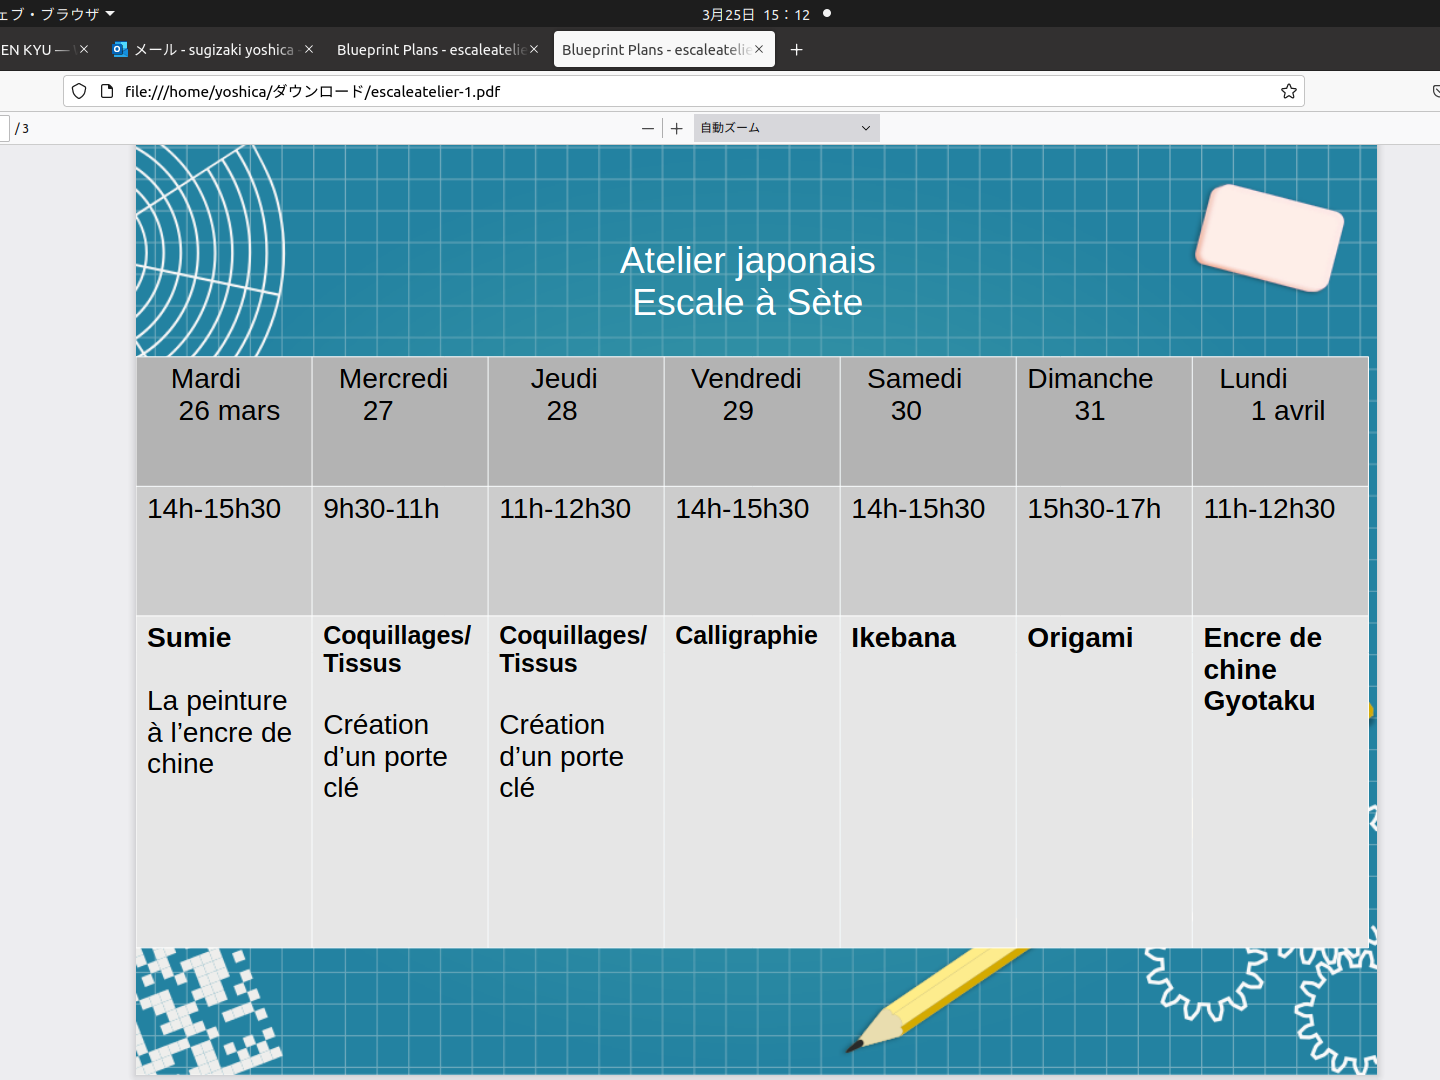This screenshot has width=1440, height=1080.
Task: Zoom out of the PDF with the minus button
Action: pos(648,128)
